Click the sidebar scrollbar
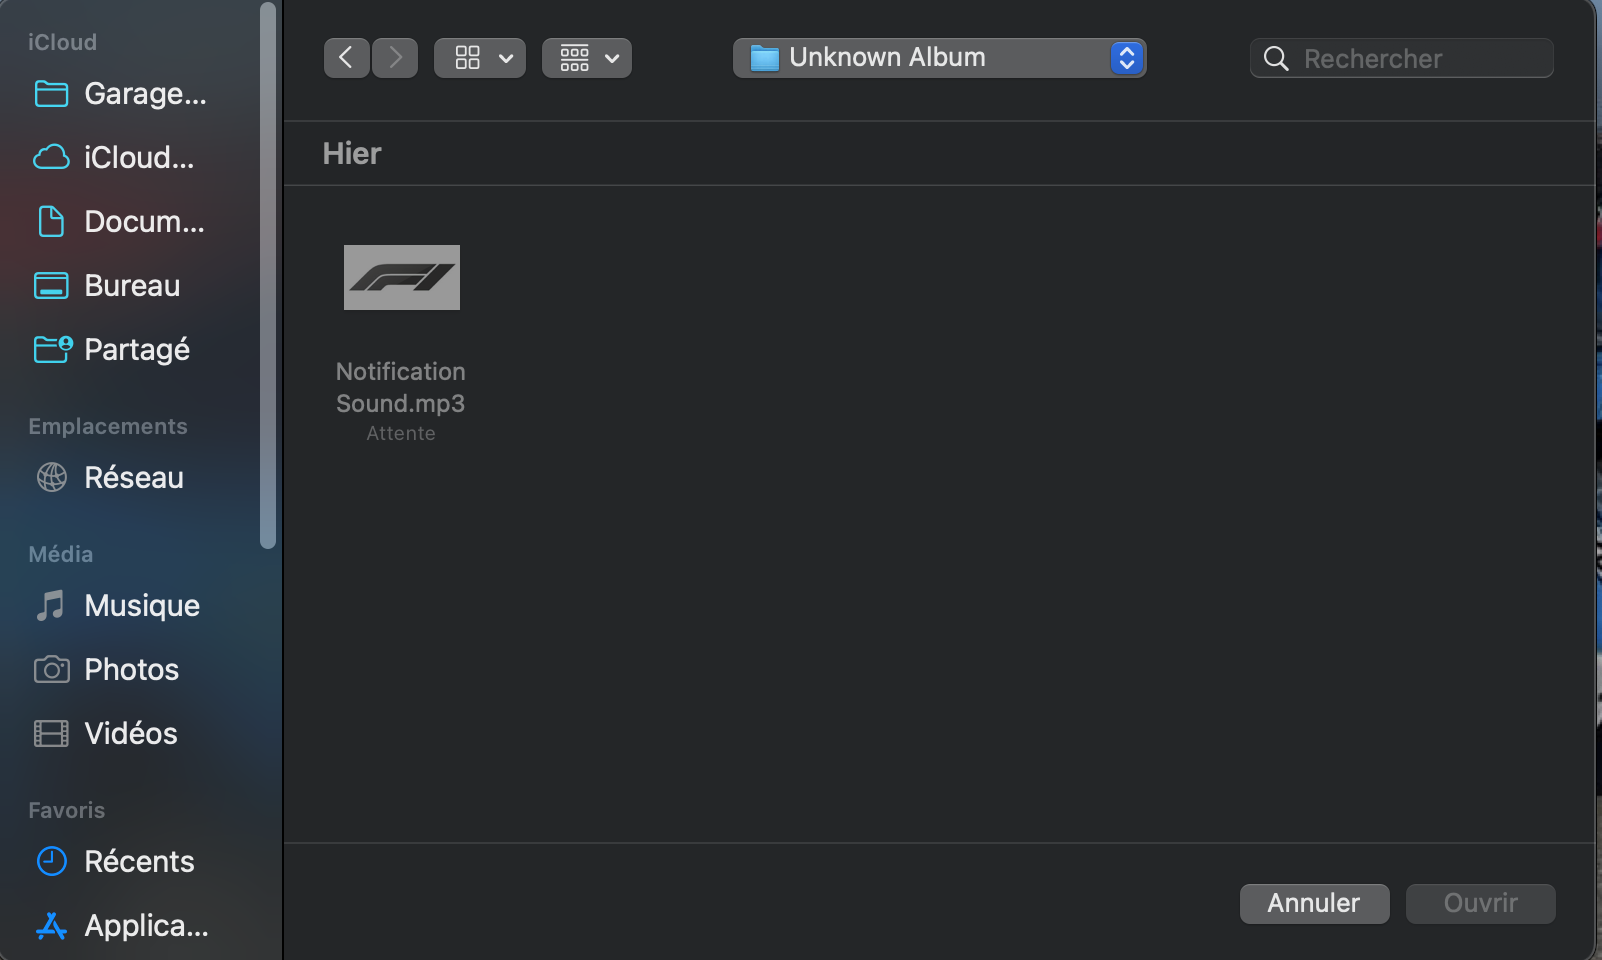The width and height of the screenshot is (1602, 960). click(267, 275)
